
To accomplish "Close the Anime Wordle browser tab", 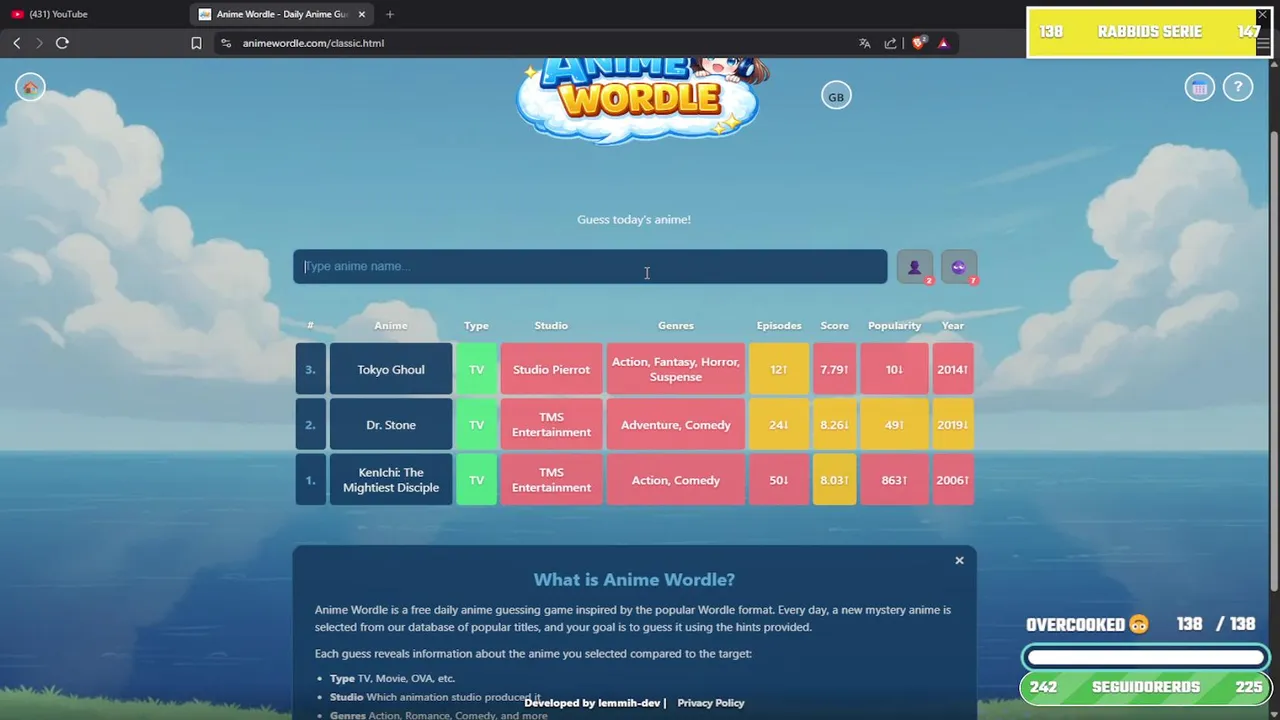I will click(x=362, y=14).
